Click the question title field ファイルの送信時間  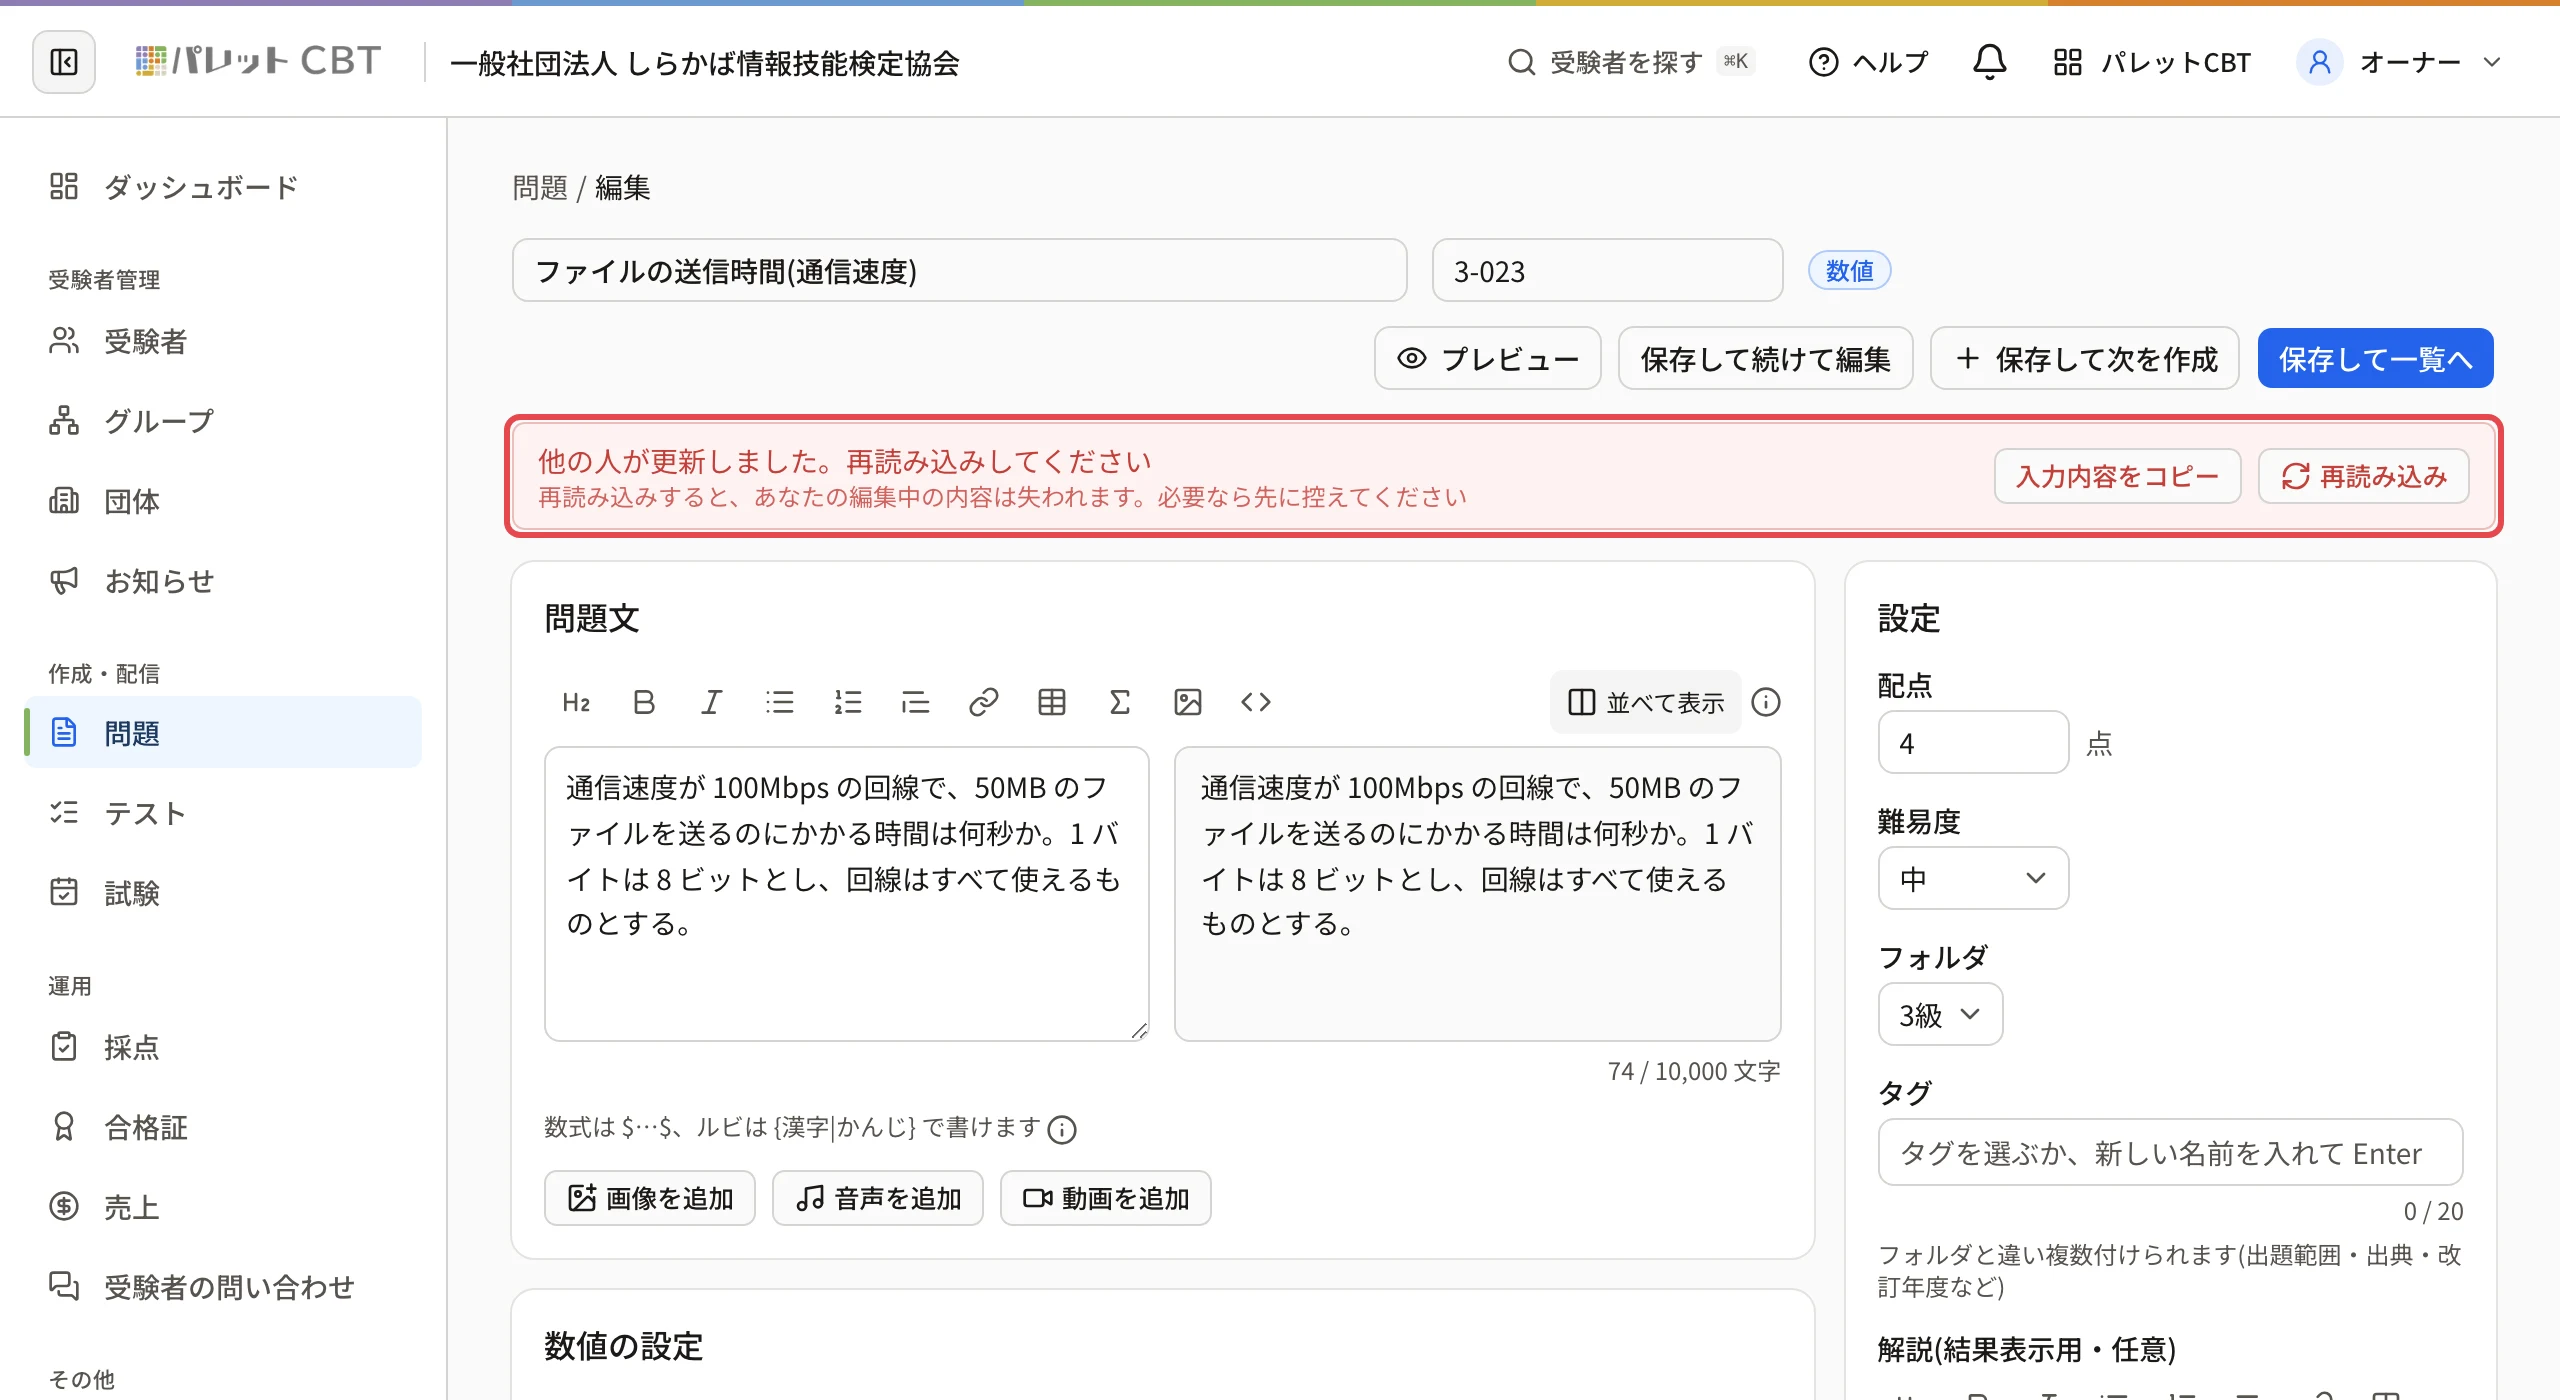click(x=959, y=270)
